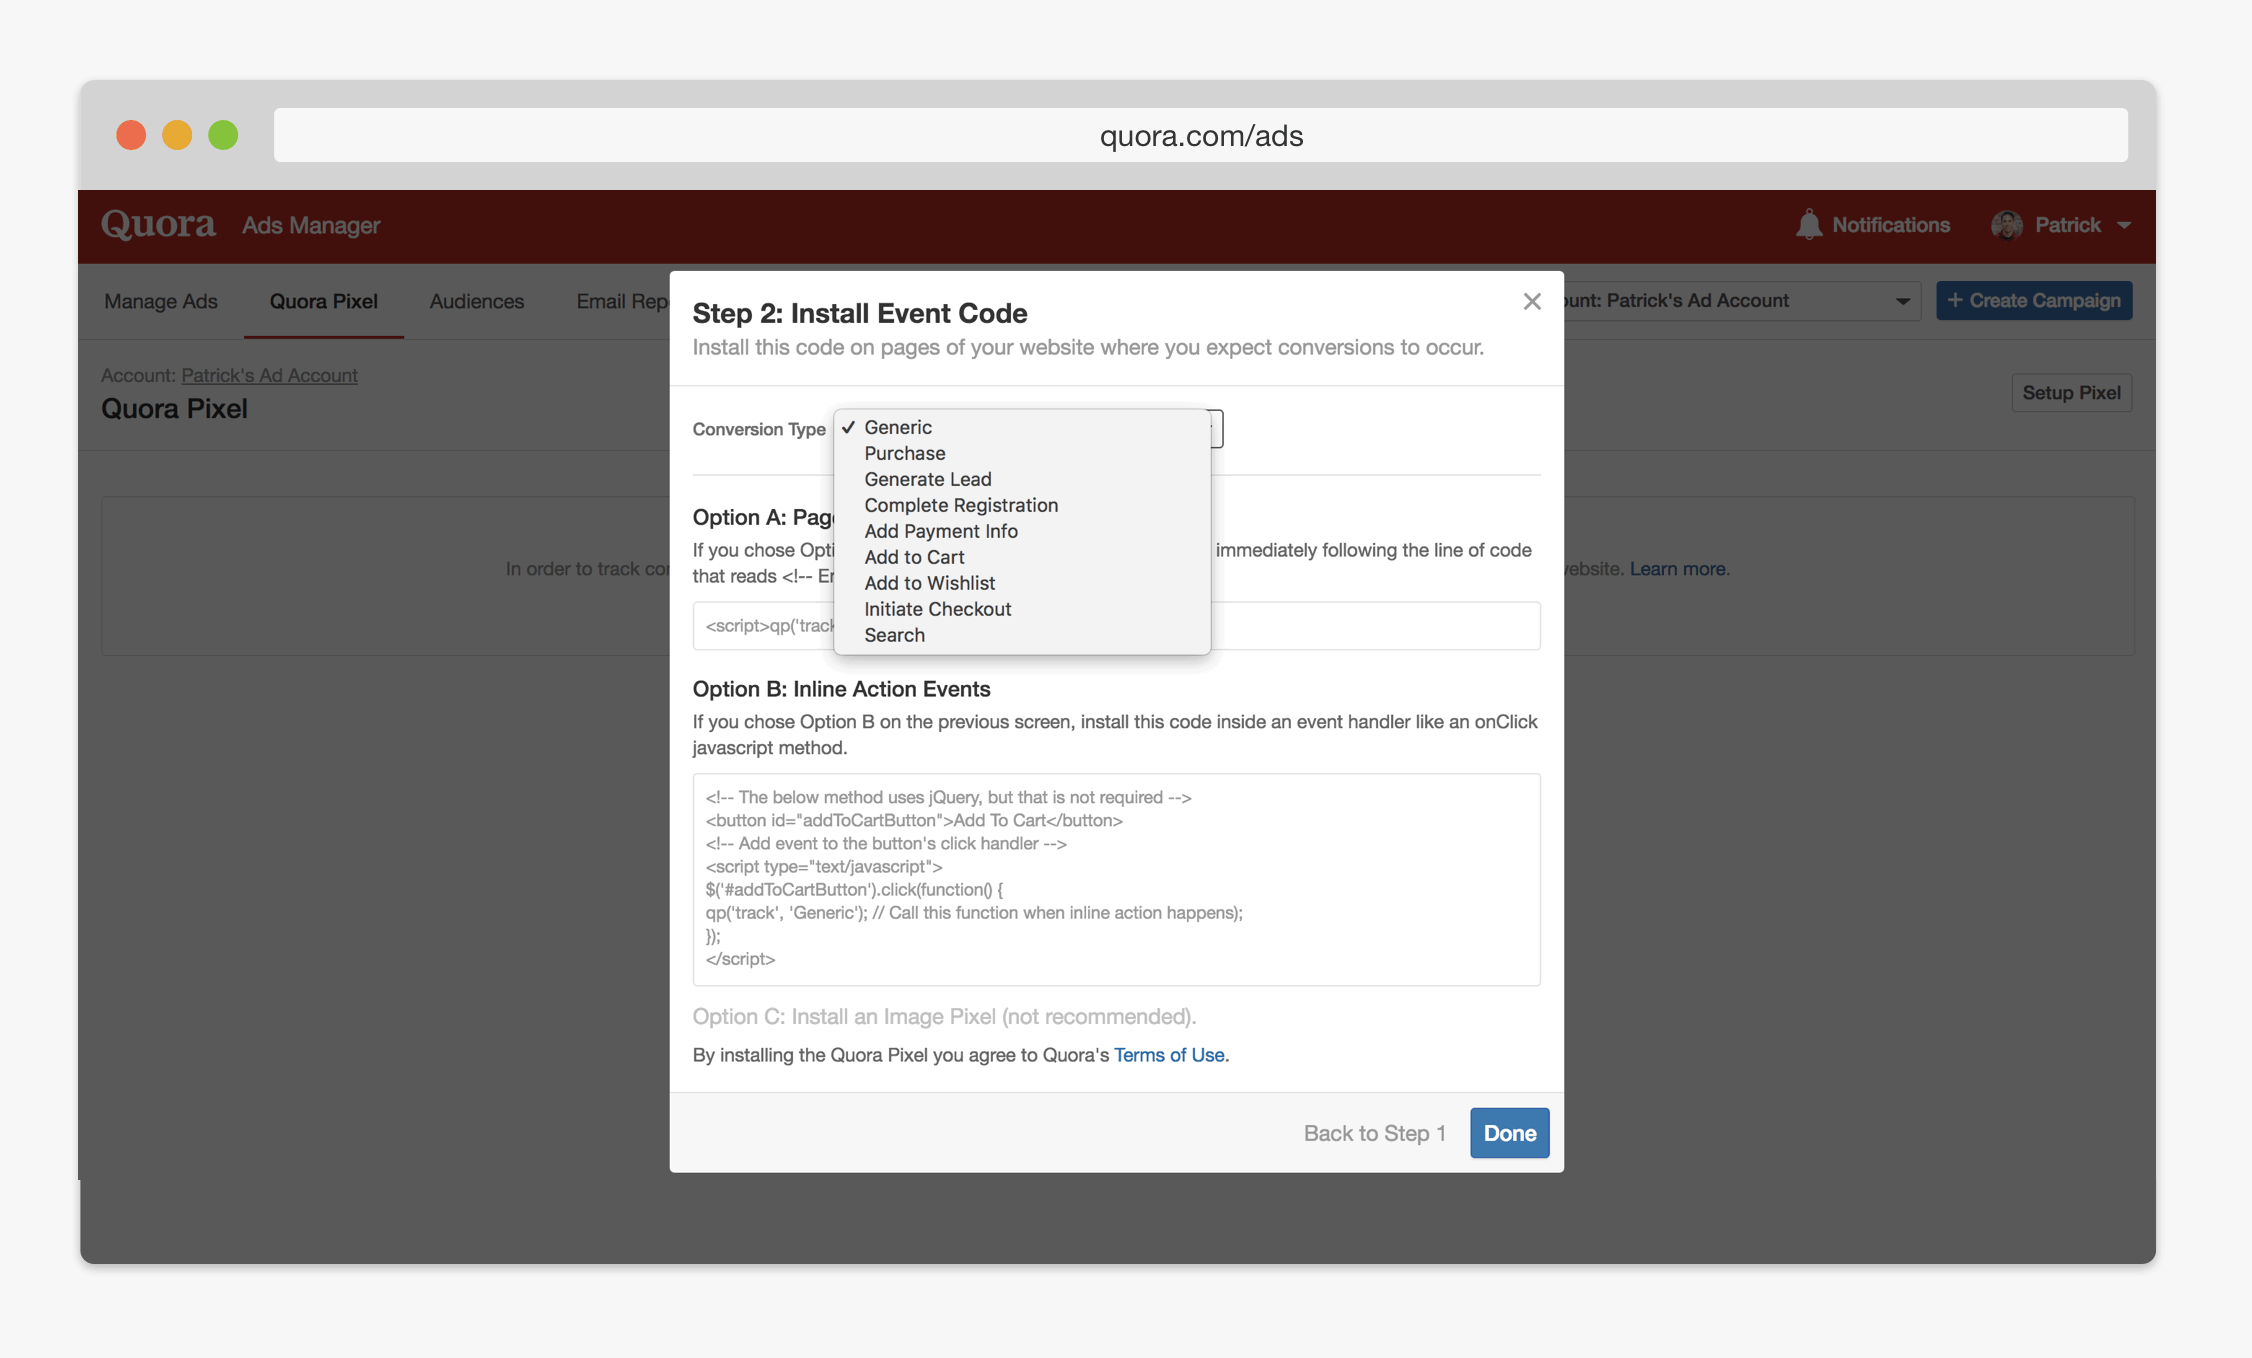Choose Purchase from the conversion list
This screenshot has height=1358, width=2252.
(1021, 453)
